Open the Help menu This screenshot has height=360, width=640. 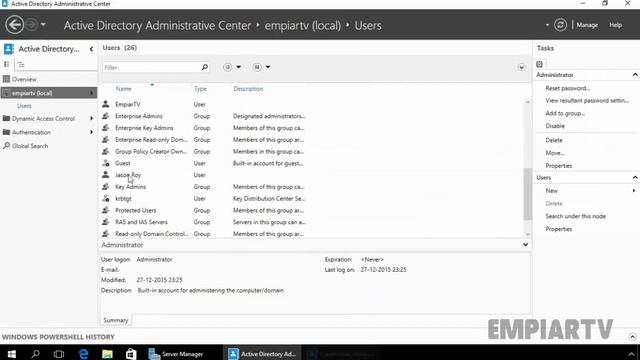(616, 25)
